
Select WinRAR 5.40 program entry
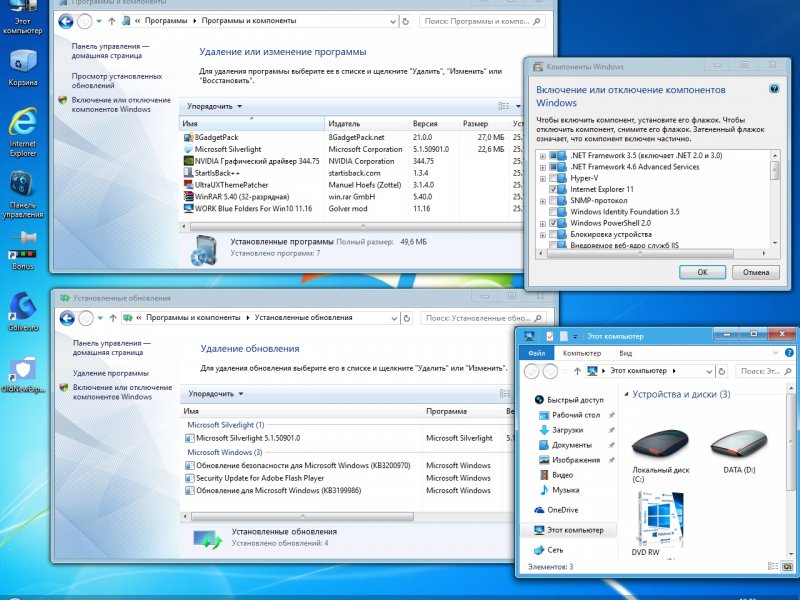click(x=237, y=197)
